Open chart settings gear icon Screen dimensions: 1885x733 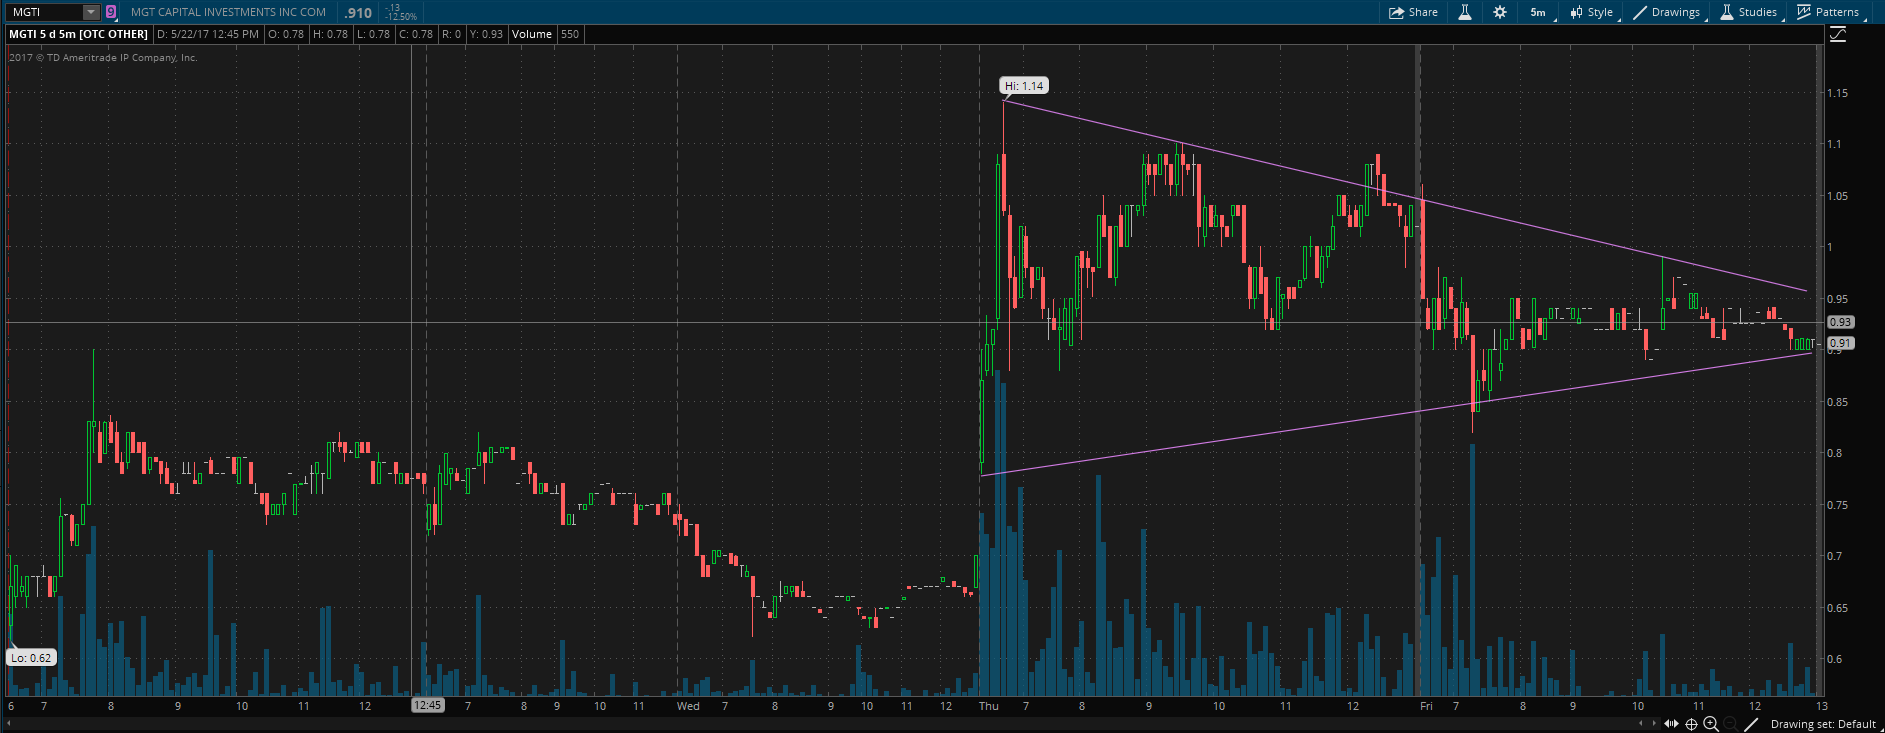(x=1500, y=12)
